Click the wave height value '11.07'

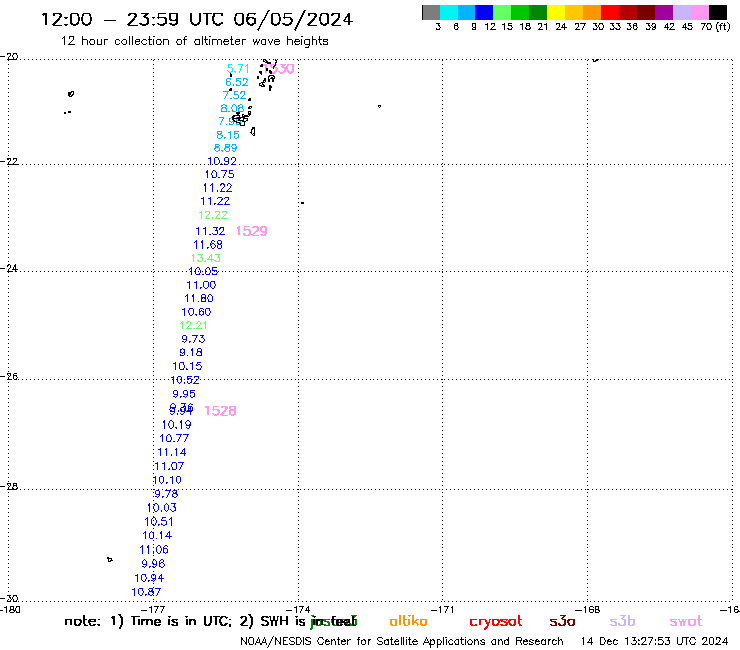pos(169,466)
